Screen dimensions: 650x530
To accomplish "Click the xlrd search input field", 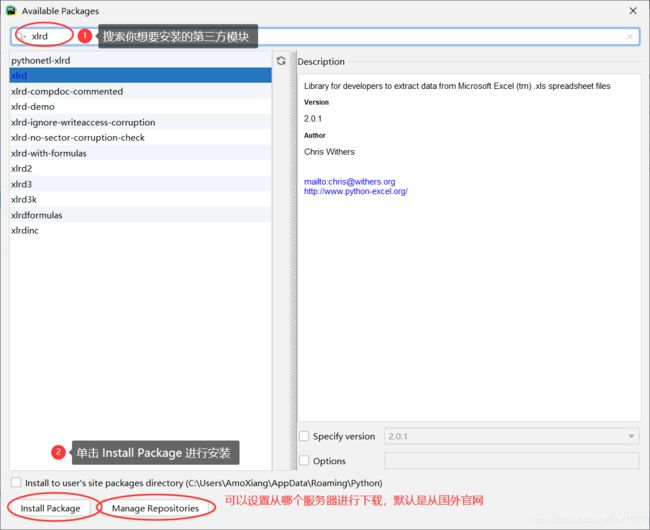I will tap(325, 36).
